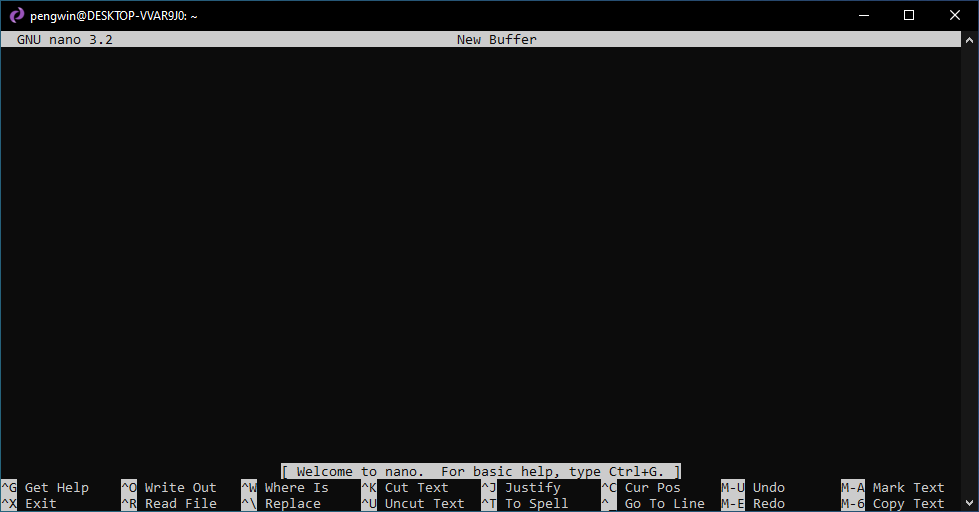The height and width of the screenshot is (512, 979).
Task: Click the ^C Cur Pos shortcut
Action: [x=641, y=488]
